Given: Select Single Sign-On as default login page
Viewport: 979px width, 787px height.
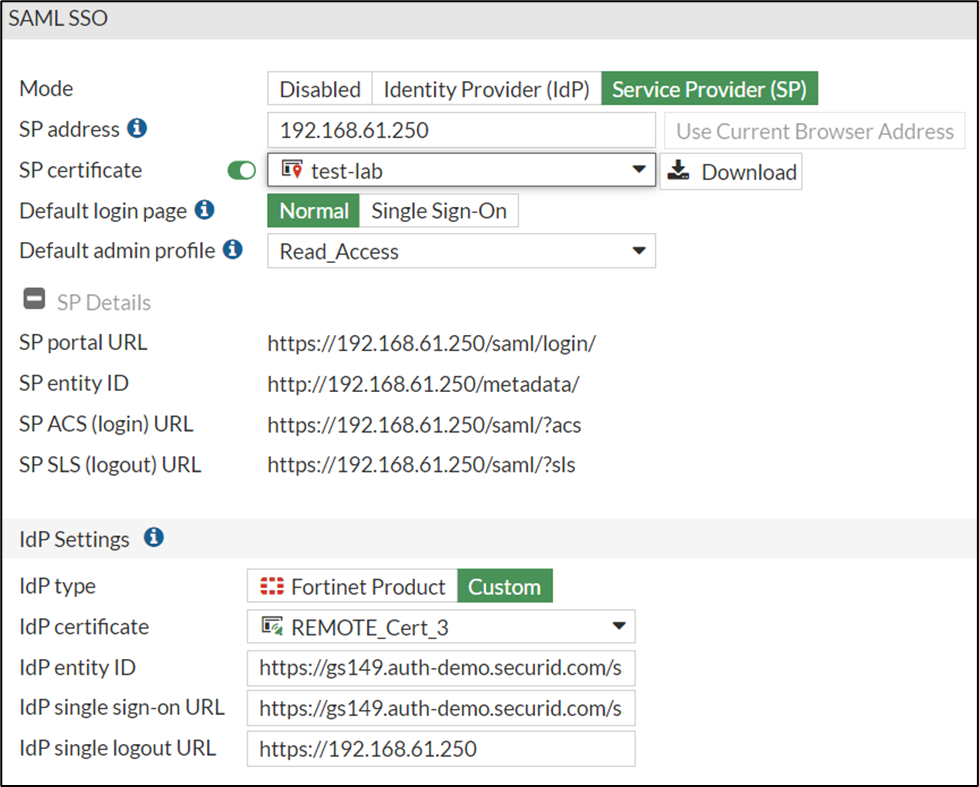Looking at the screenshot, I should [439, 211].
